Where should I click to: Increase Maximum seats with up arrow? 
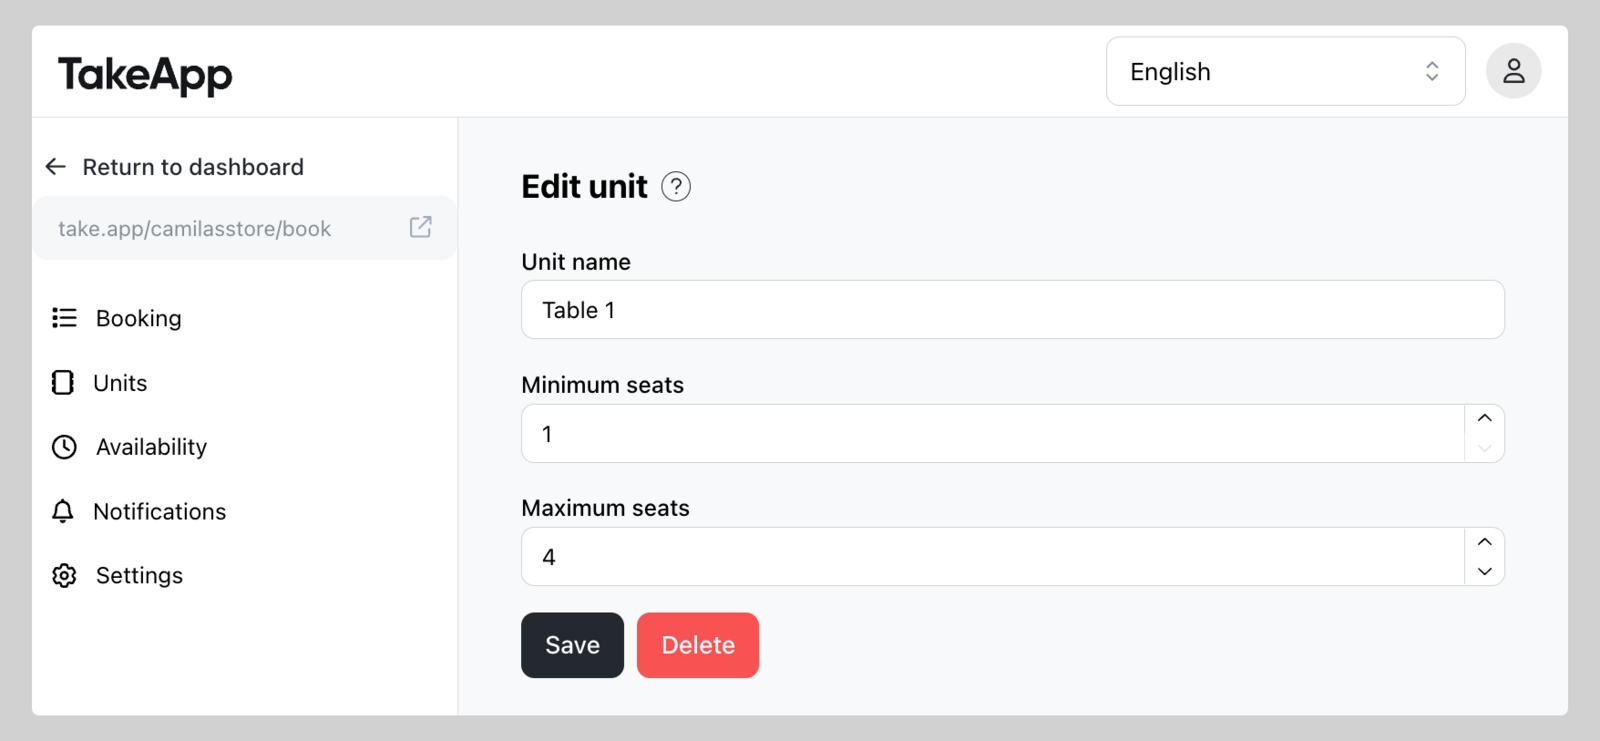(1484, 542)
